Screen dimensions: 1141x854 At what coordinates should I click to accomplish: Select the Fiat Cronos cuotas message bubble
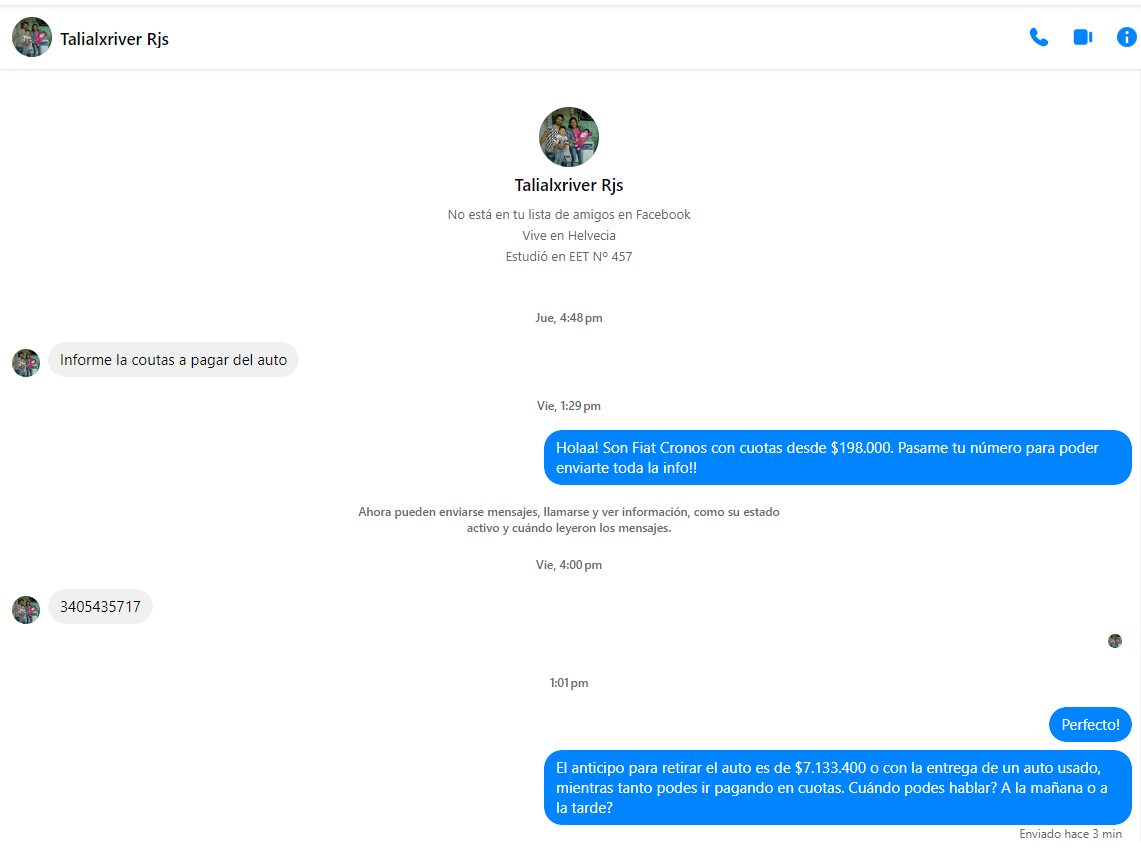point(837,457)
